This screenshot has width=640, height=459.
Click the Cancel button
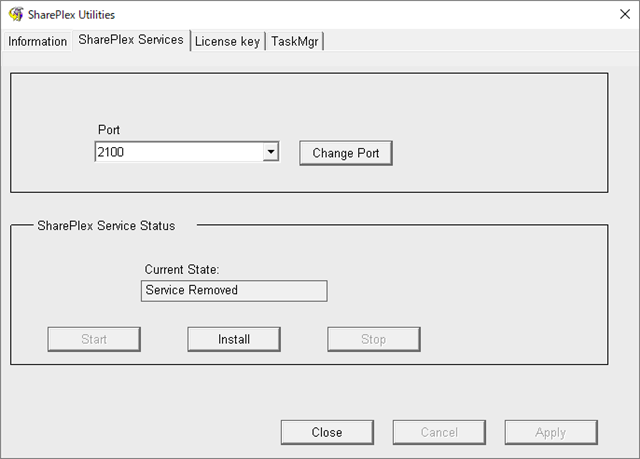coord(439,432)
